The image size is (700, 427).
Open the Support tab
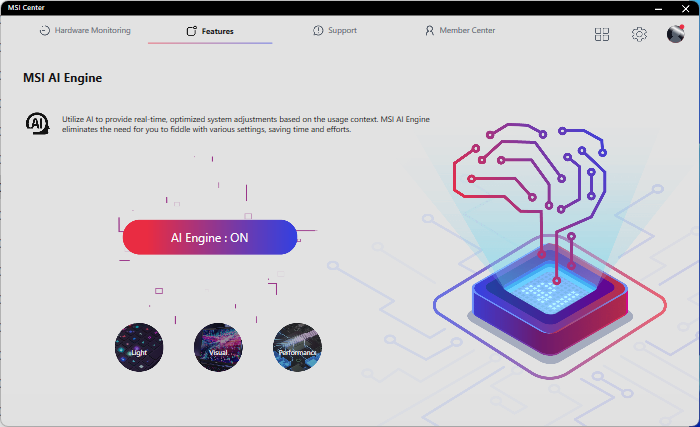tap(335, 30)
